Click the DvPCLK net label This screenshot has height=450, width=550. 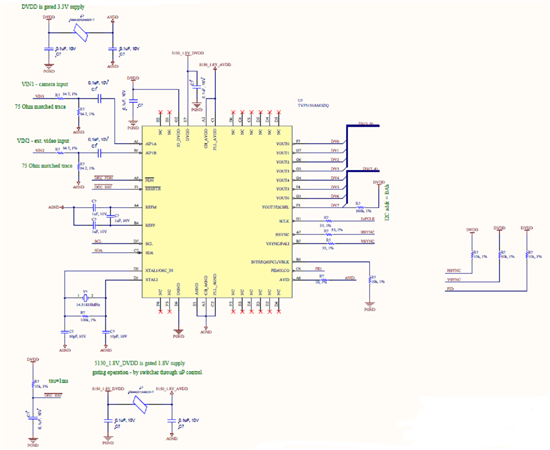click(368, 219)
